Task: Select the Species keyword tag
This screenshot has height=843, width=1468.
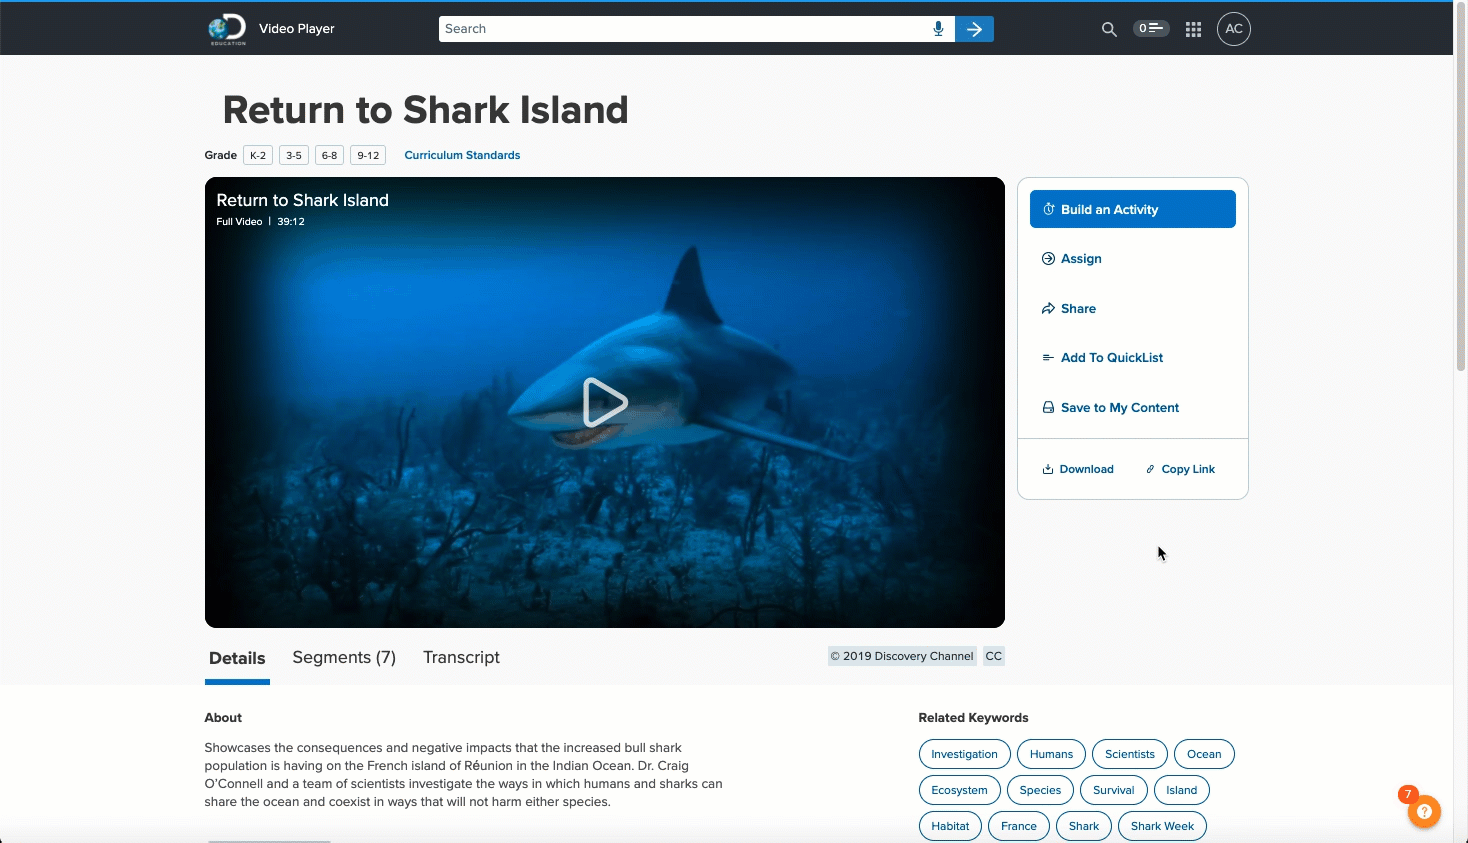Action: click(1040, 790)
